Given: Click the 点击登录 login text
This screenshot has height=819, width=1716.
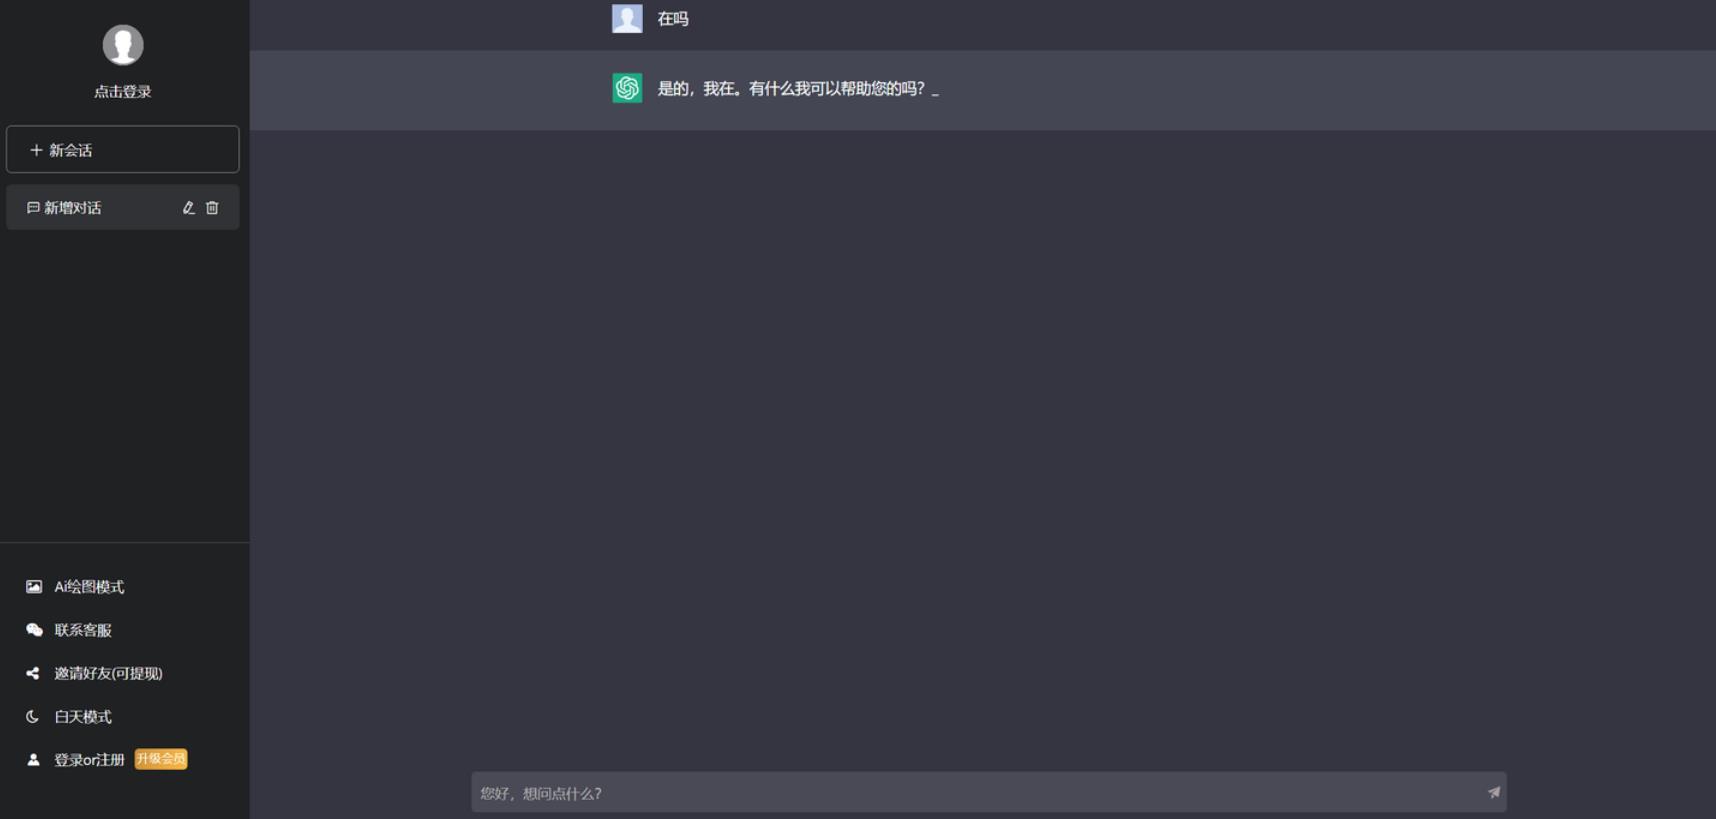Looking at the screenshot, I should click(123, 92).
